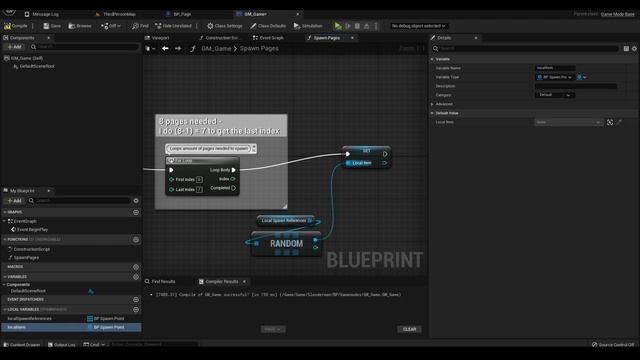Click Local Spawn References variable node
The height and width of the screenshot is (360, 640).
pos(286,220)
